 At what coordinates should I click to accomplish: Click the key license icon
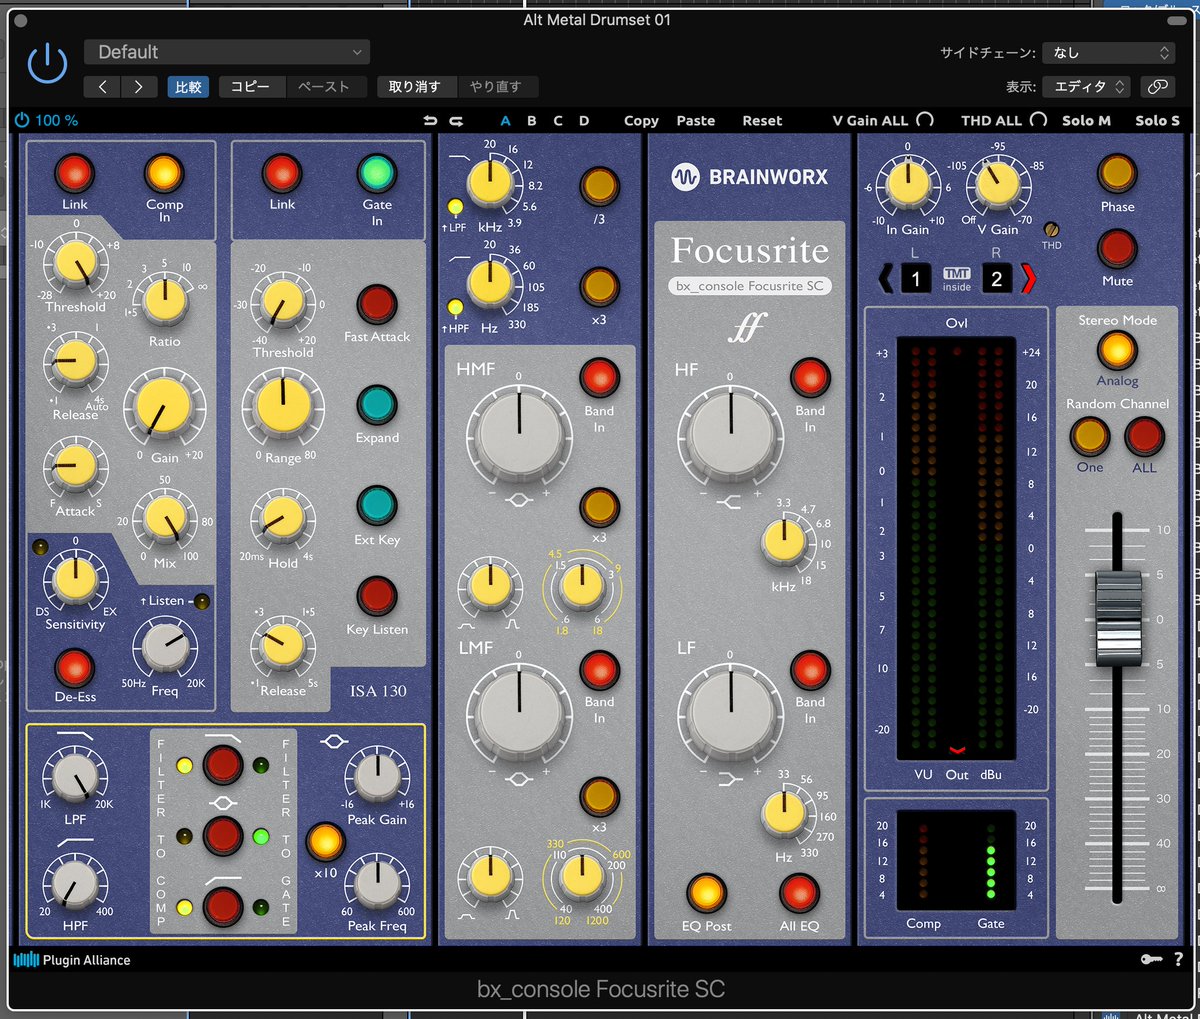pyautogui.click(x=1151, y=959)
